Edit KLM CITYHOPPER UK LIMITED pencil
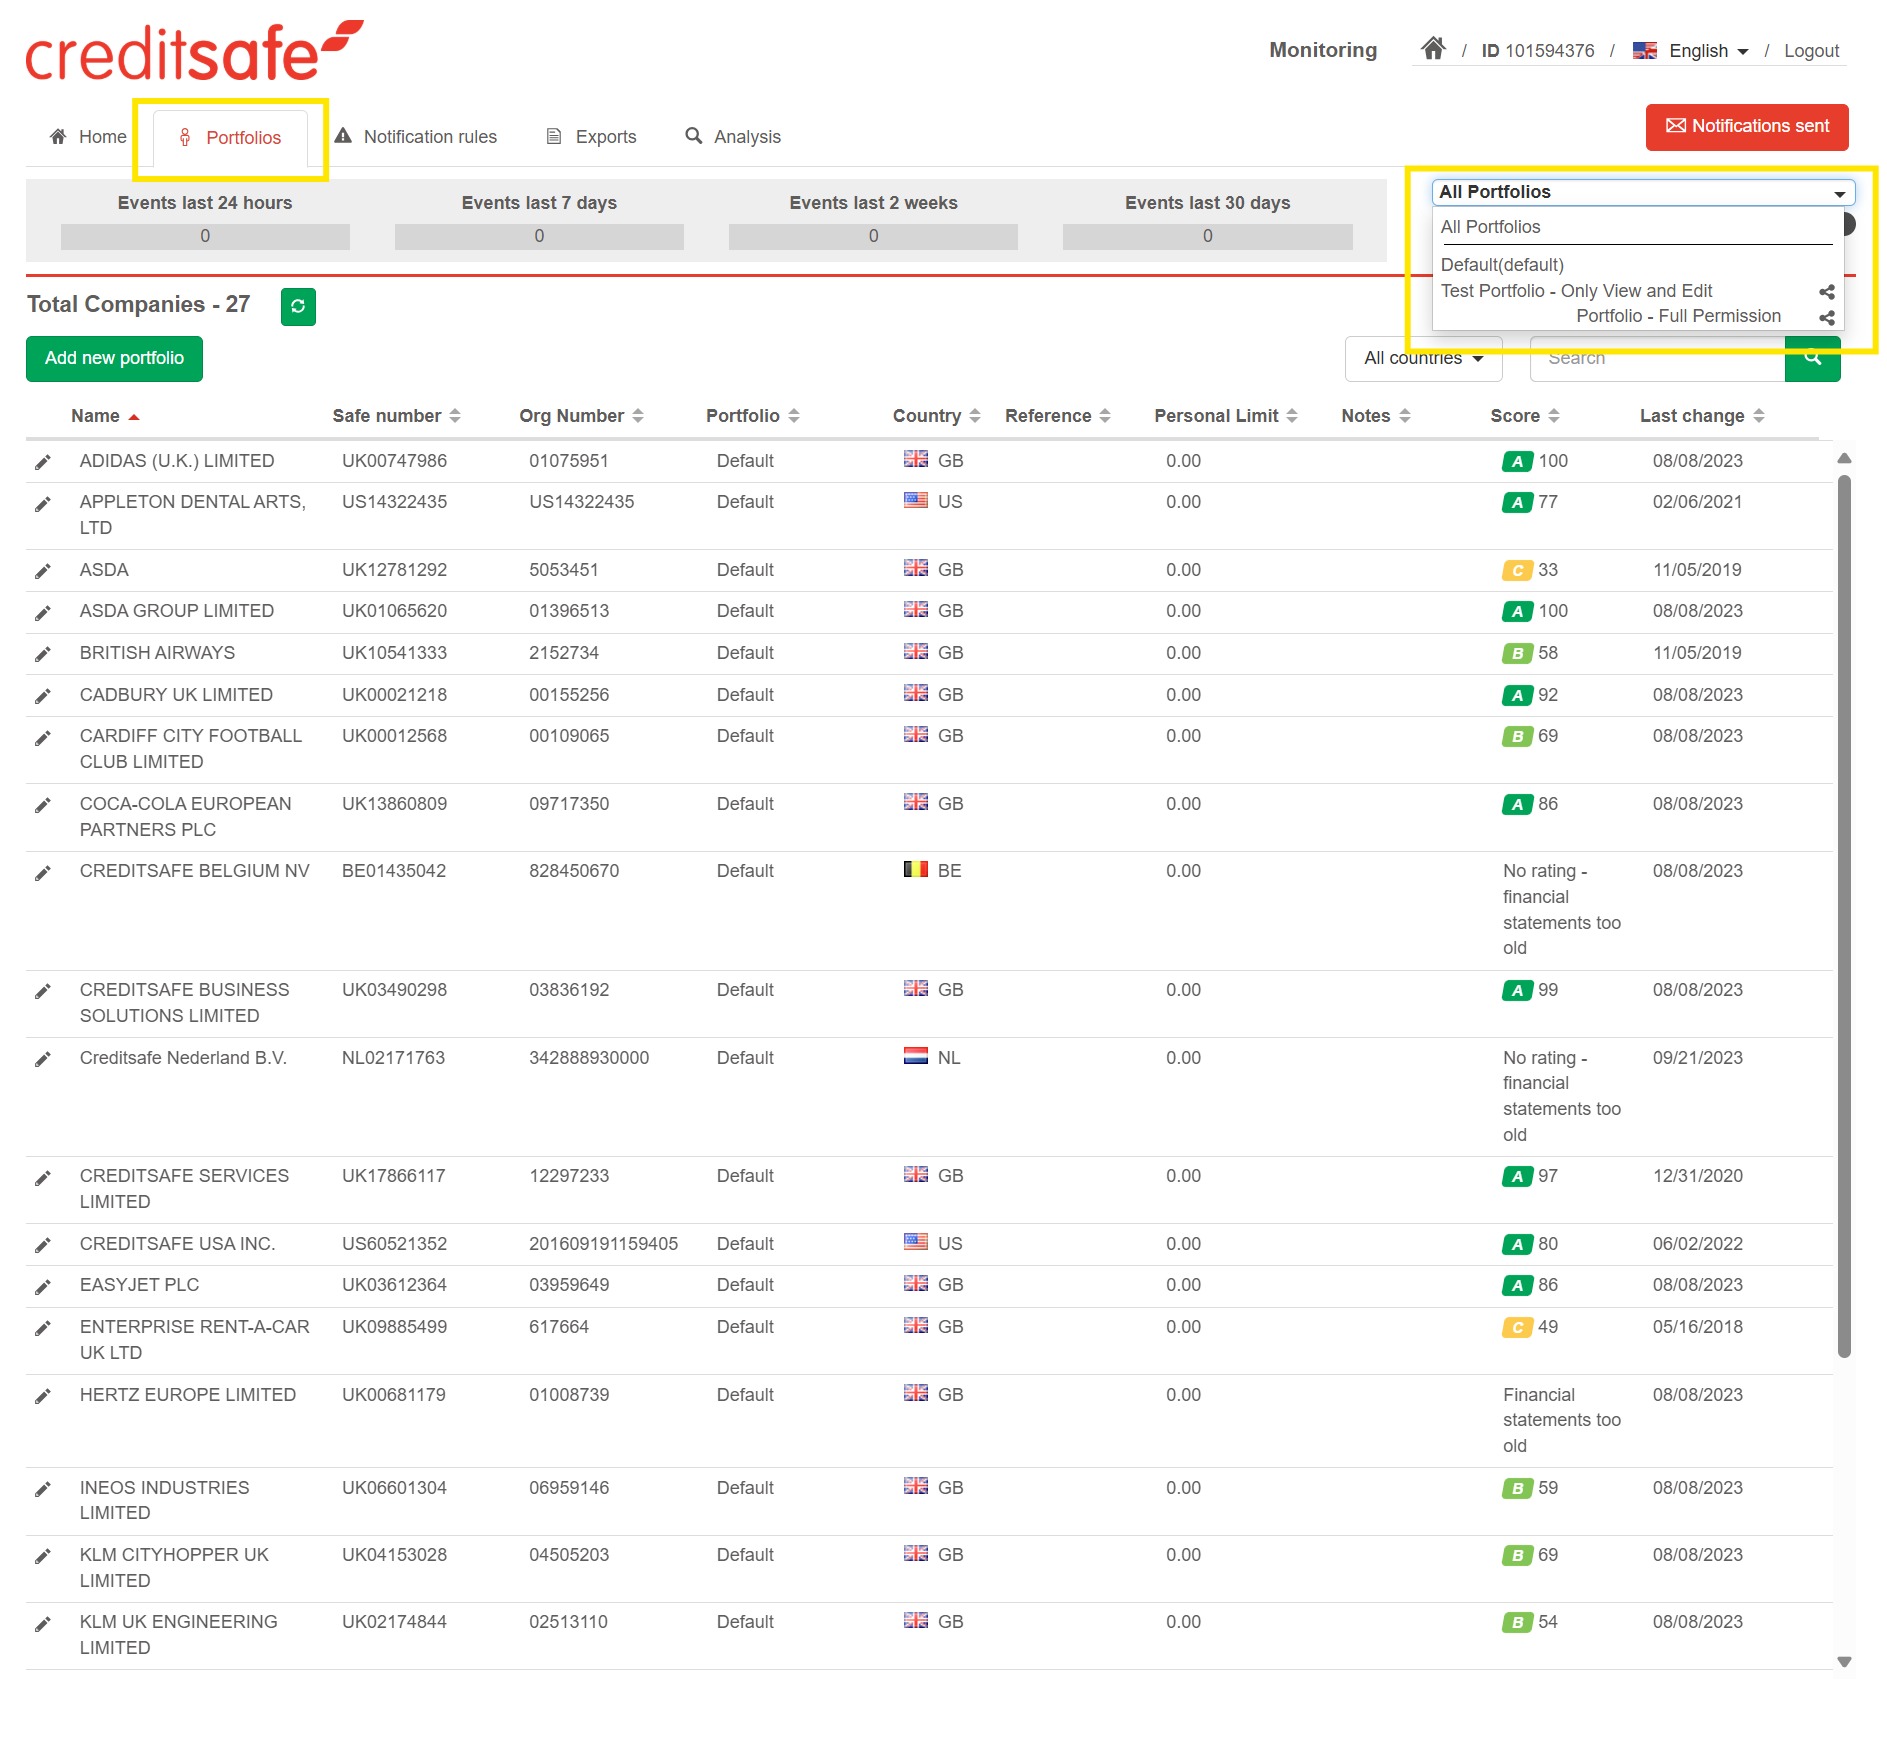1887x1741 pixels. pyautogui.click(x=43, y=1556)
